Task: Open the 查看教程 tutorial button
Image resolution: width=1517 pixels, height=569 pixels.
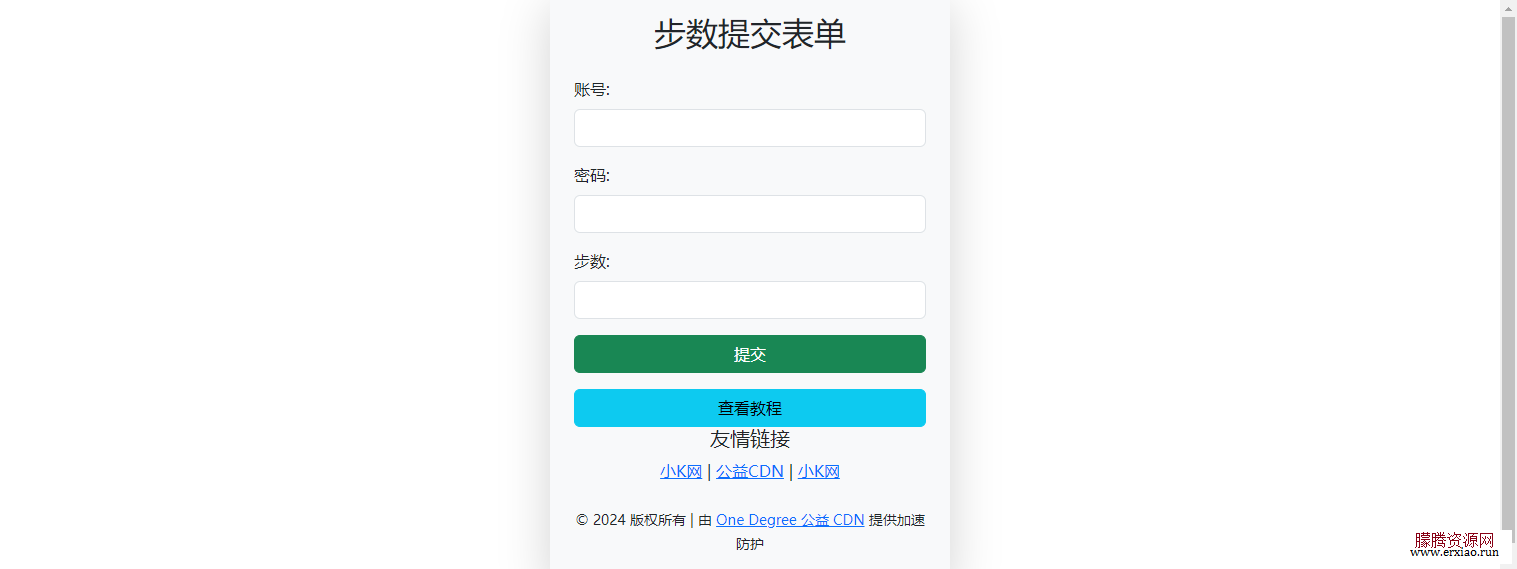Action: [750, 408]
